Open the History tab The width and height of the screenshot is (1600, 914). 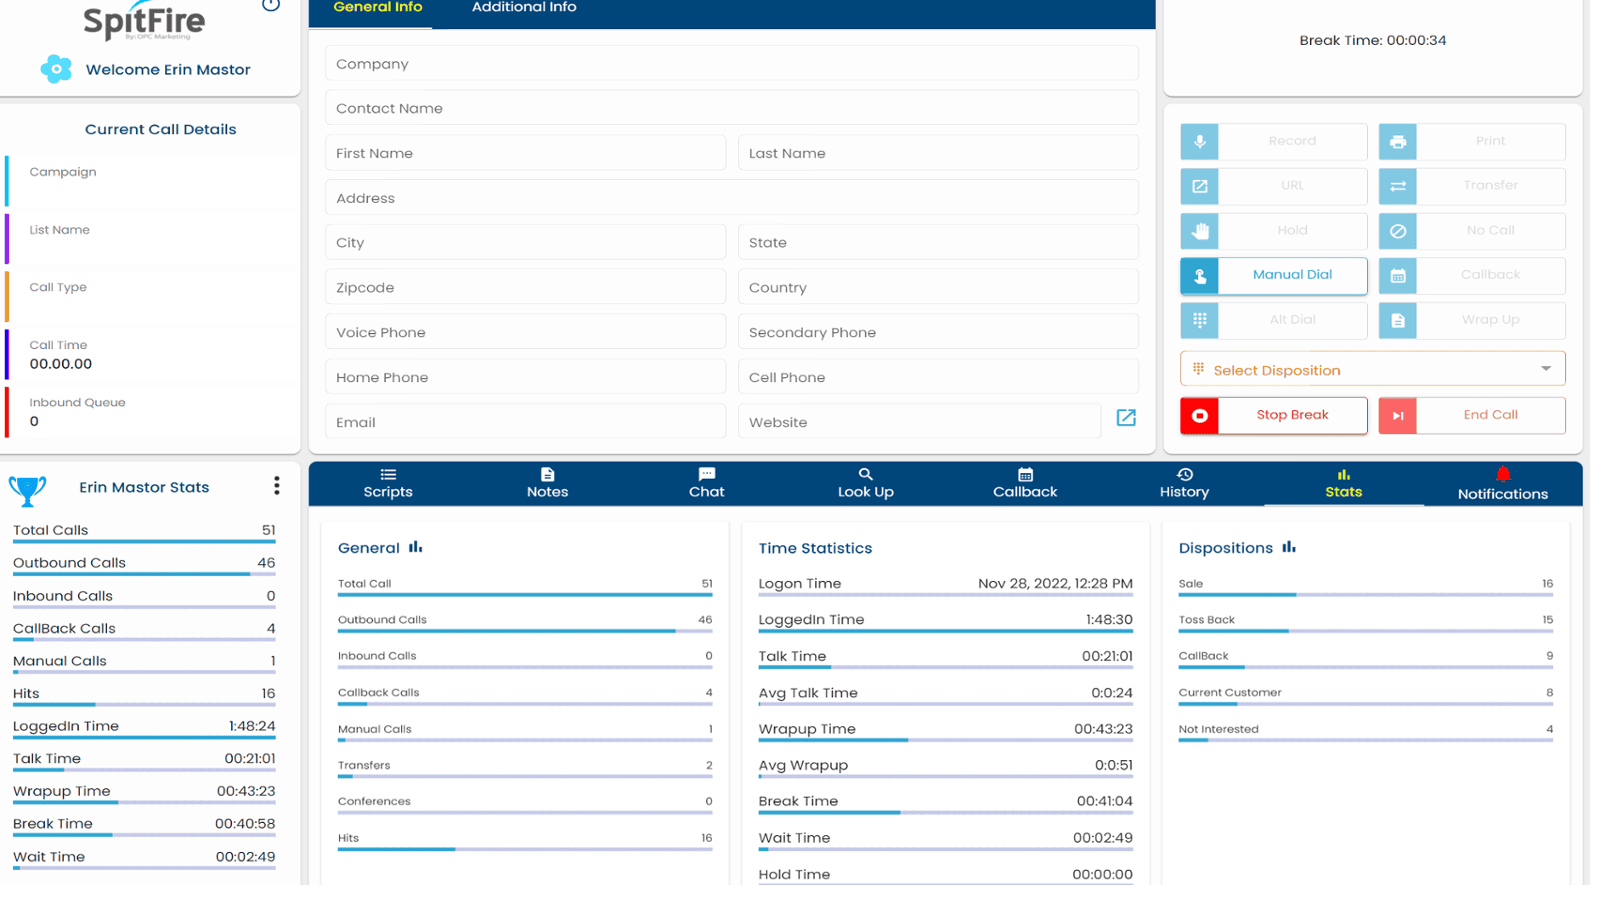coord(1184,484)
